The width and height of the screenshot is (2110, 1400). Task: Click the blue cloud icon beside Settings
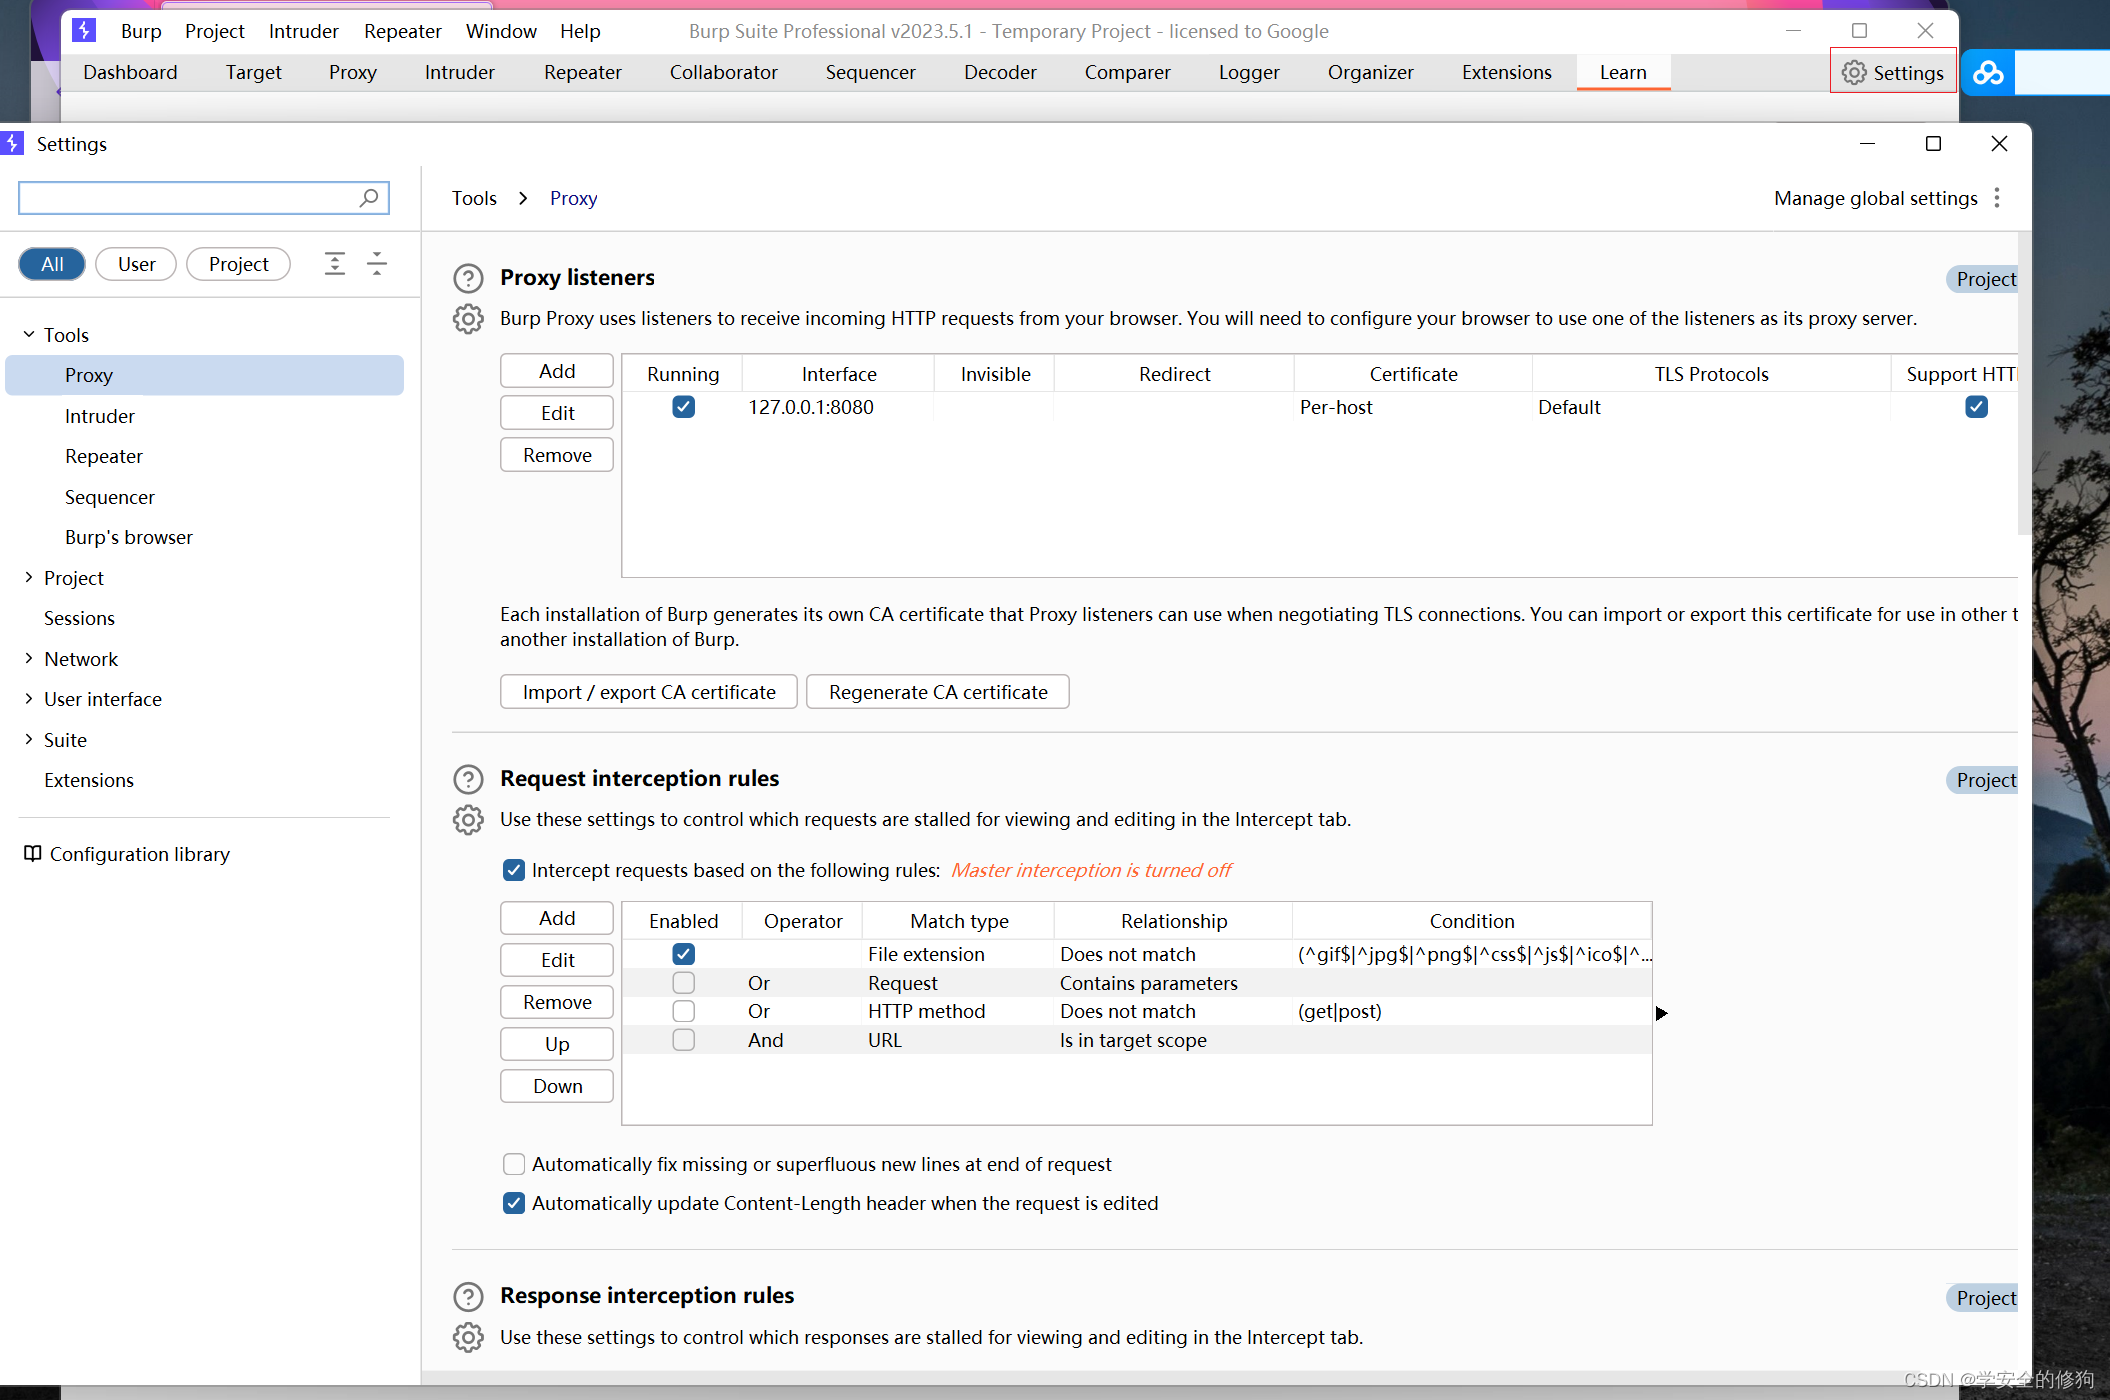[1988, 73]
